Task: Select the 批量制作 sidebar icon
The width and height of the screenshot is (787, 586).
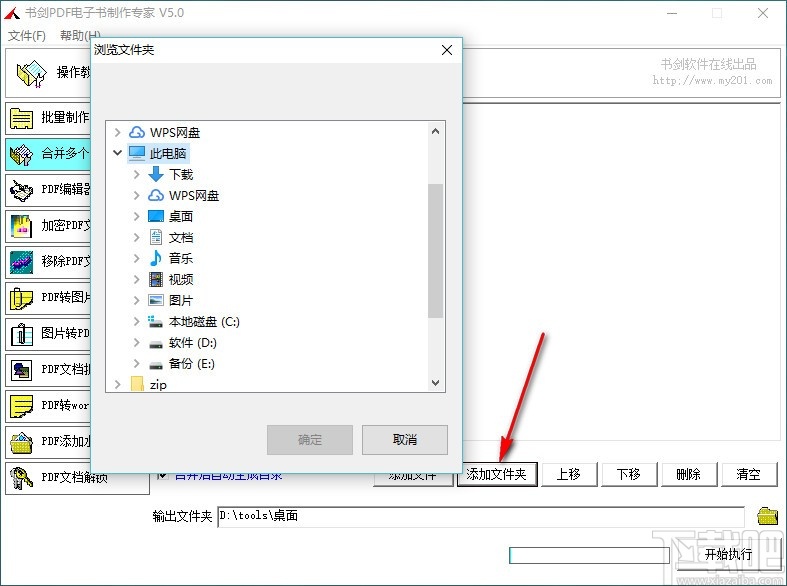Action: coord(22,119)
